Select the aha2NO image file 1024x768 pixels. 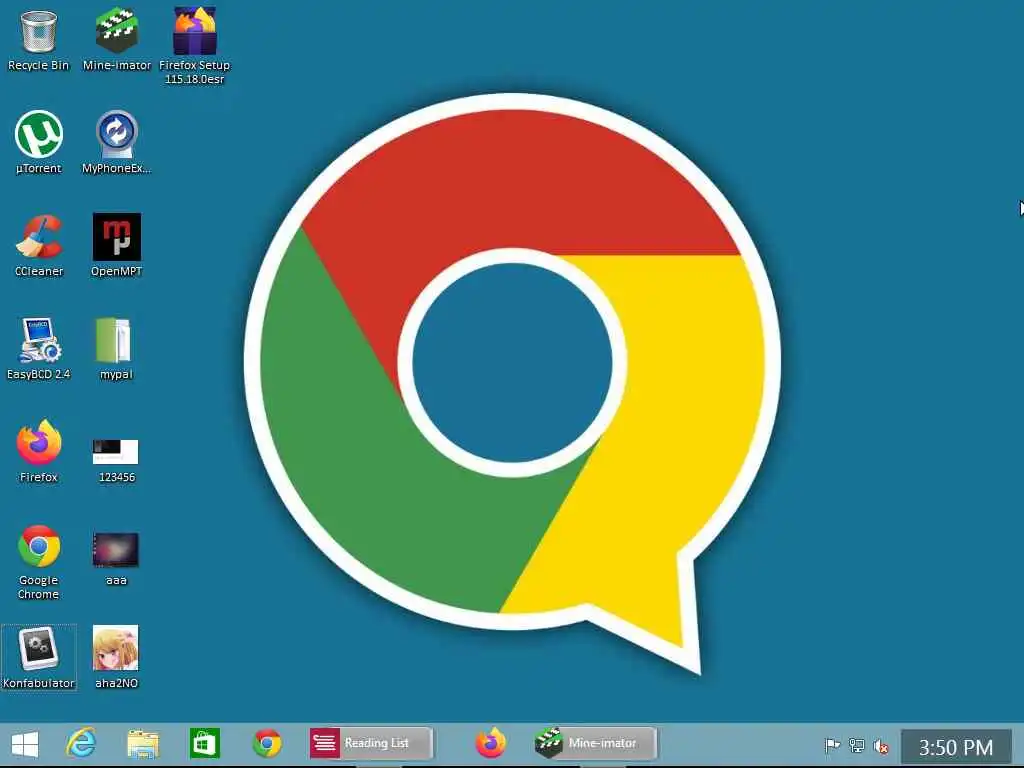click(116, 658)
